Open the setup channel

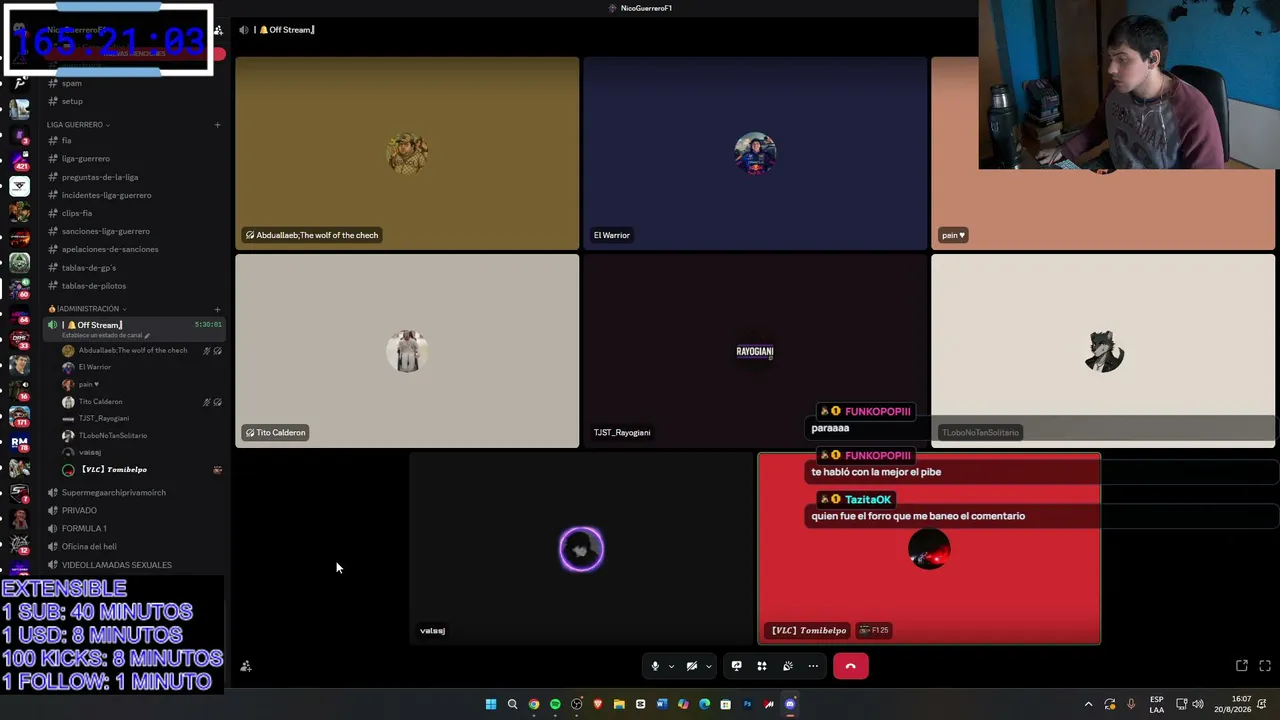coord(134,101)
